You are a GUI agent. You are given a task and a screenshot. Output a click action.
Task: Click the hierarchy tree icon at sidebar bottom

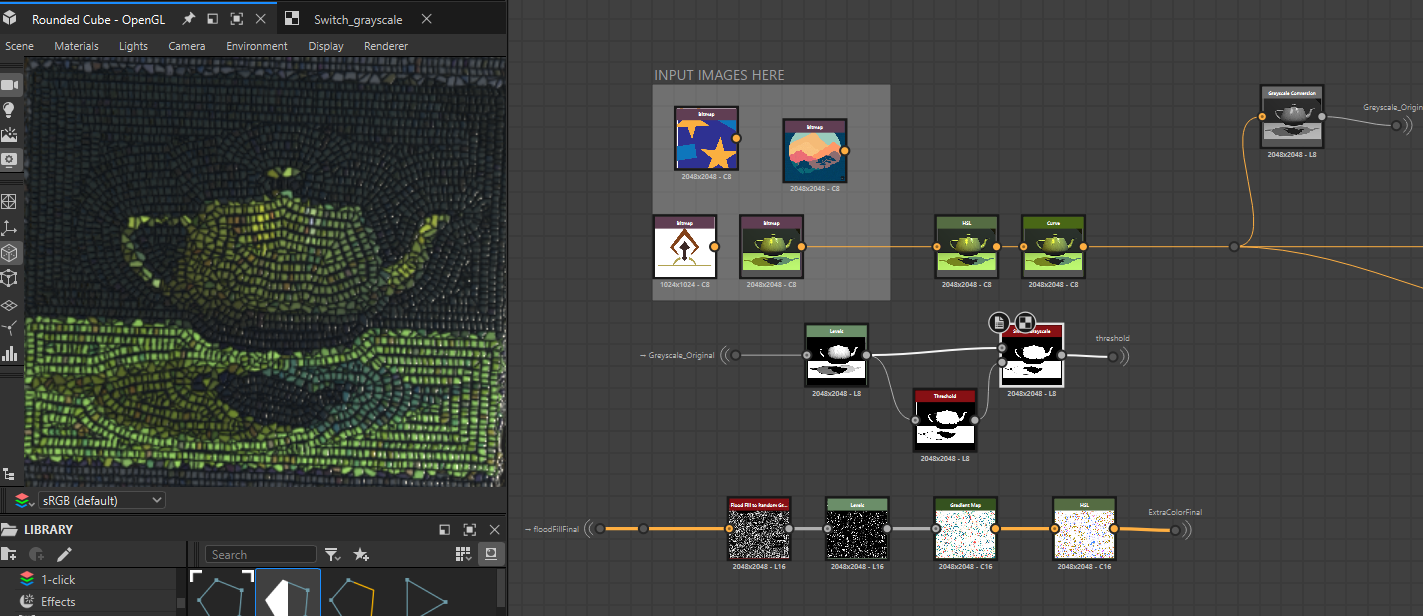(9, 474)
